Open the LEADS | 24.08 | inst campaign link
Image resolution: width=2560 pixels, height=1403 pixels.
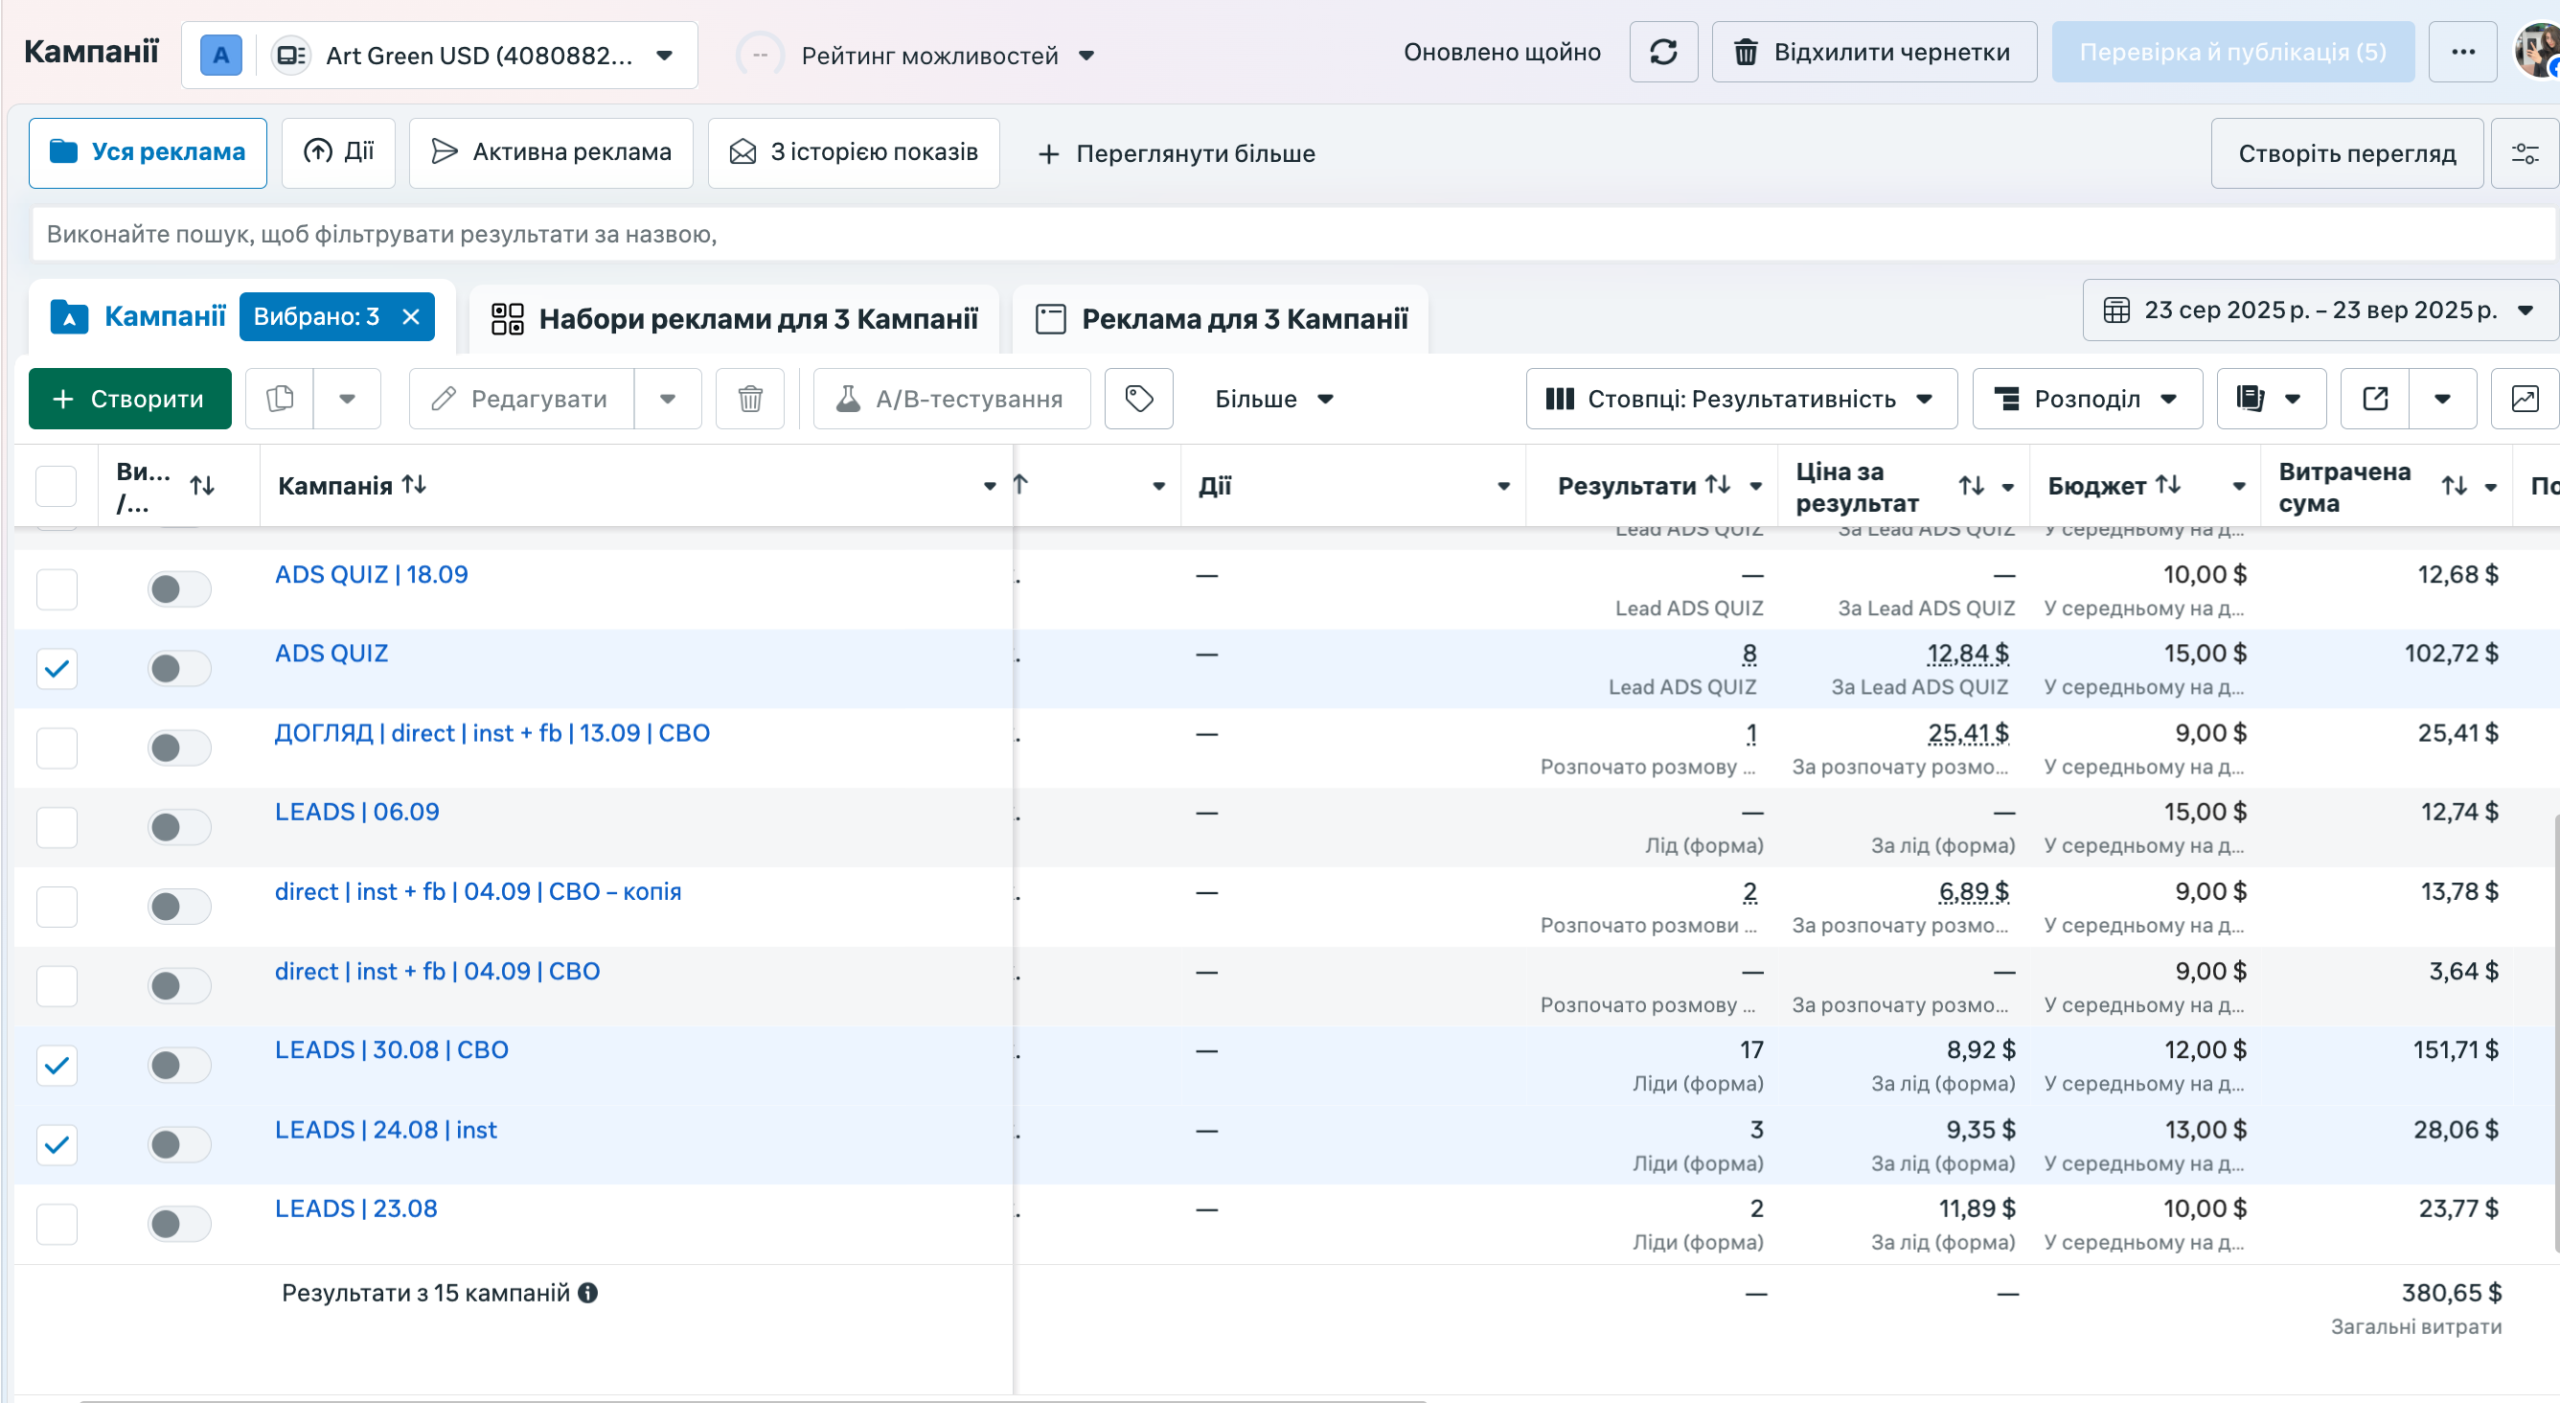(x=385, y=1130)
